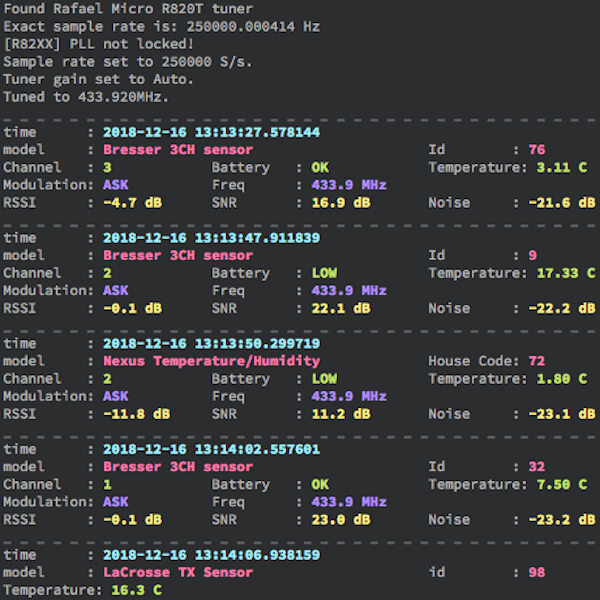Click RSSI value '-4.7 dB'

point(132,203)
